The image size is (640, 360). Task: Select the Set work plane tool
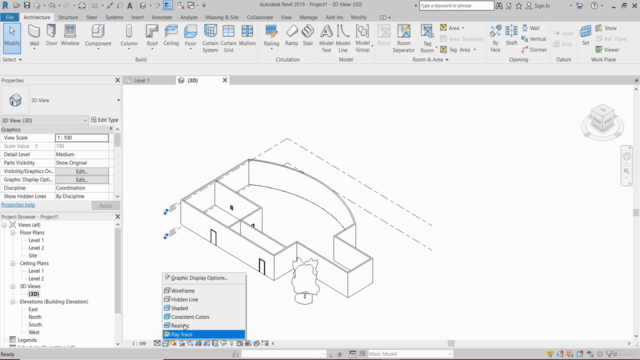point(585,35)
